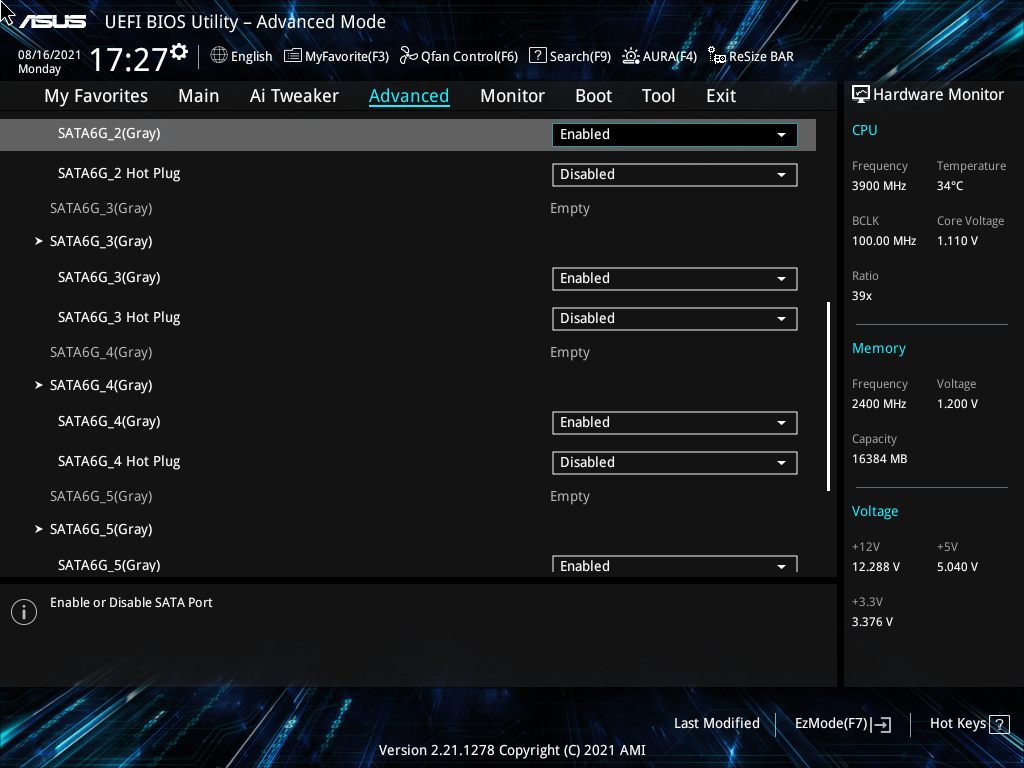Image resolution: width=1024 pixels, height=768 pixels.
Task: Open the SATA6G_3 Hot Plug dropdown
Action: tap(675, 319)
